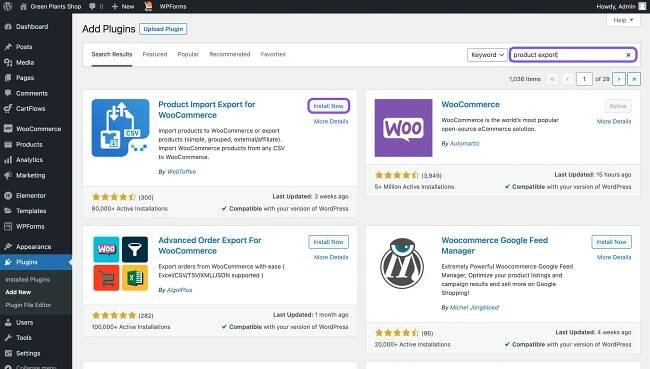Click the Marketing megaphone icon
The height and width of the screenshot is (369, 650).
click(8, 175)
